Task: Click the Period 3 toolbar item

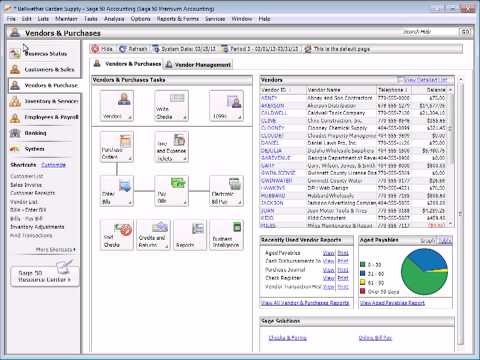Action: pos(260,49)
